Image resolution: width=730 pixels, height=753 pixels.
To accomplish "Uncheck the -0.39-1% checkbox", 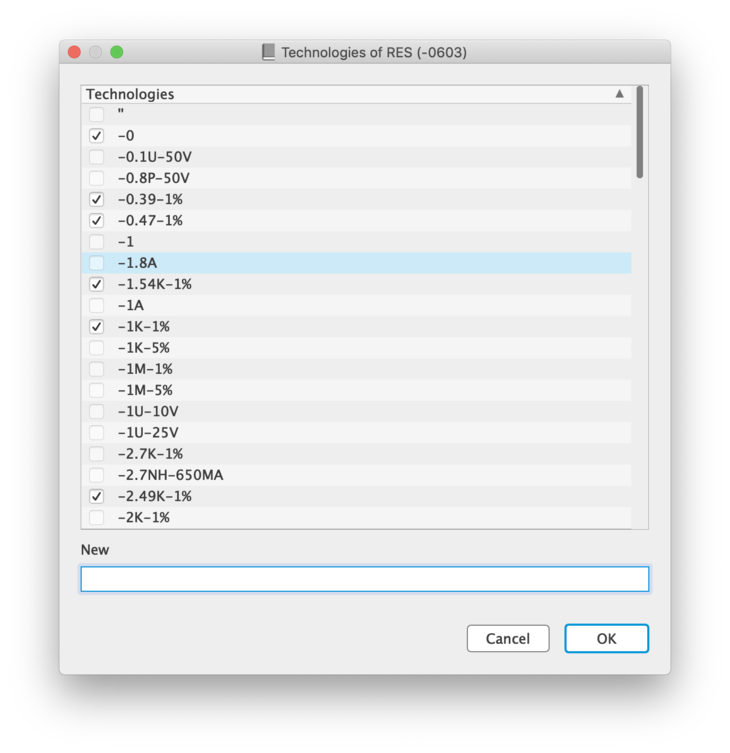I will click(97, 199).
